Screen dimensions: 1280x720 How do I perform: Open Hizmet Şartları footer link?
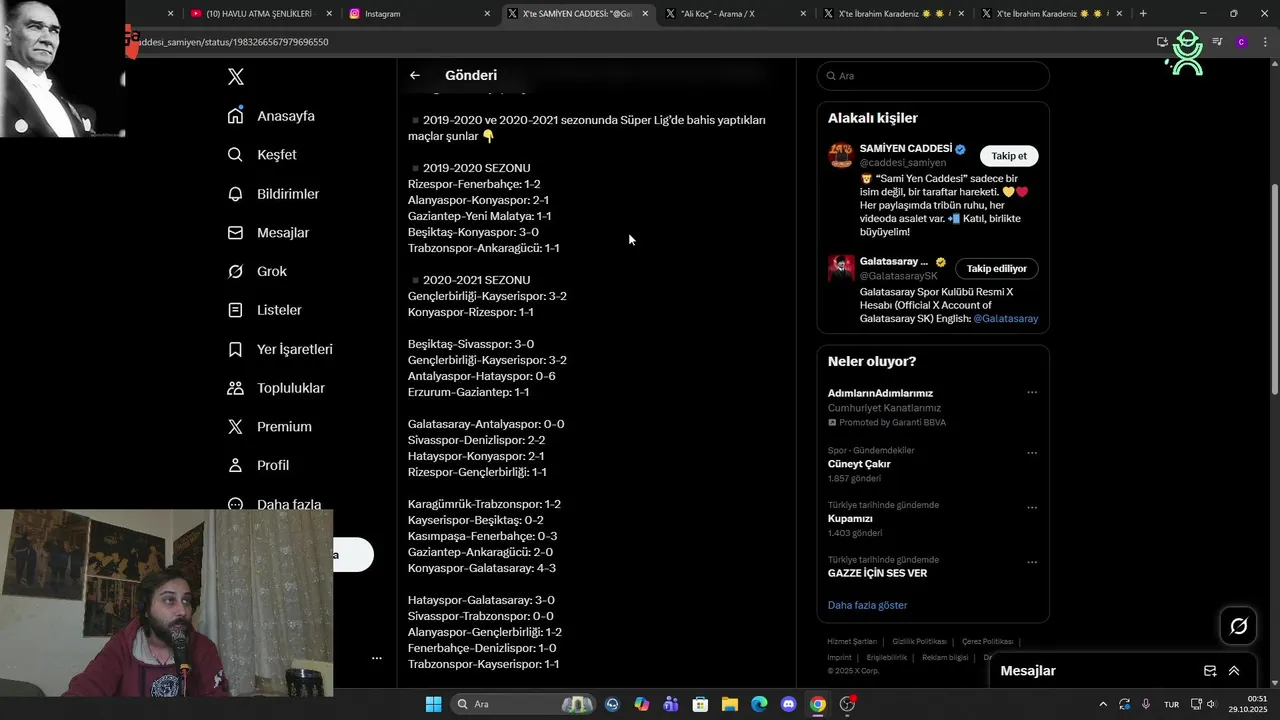tap(852, 642)
